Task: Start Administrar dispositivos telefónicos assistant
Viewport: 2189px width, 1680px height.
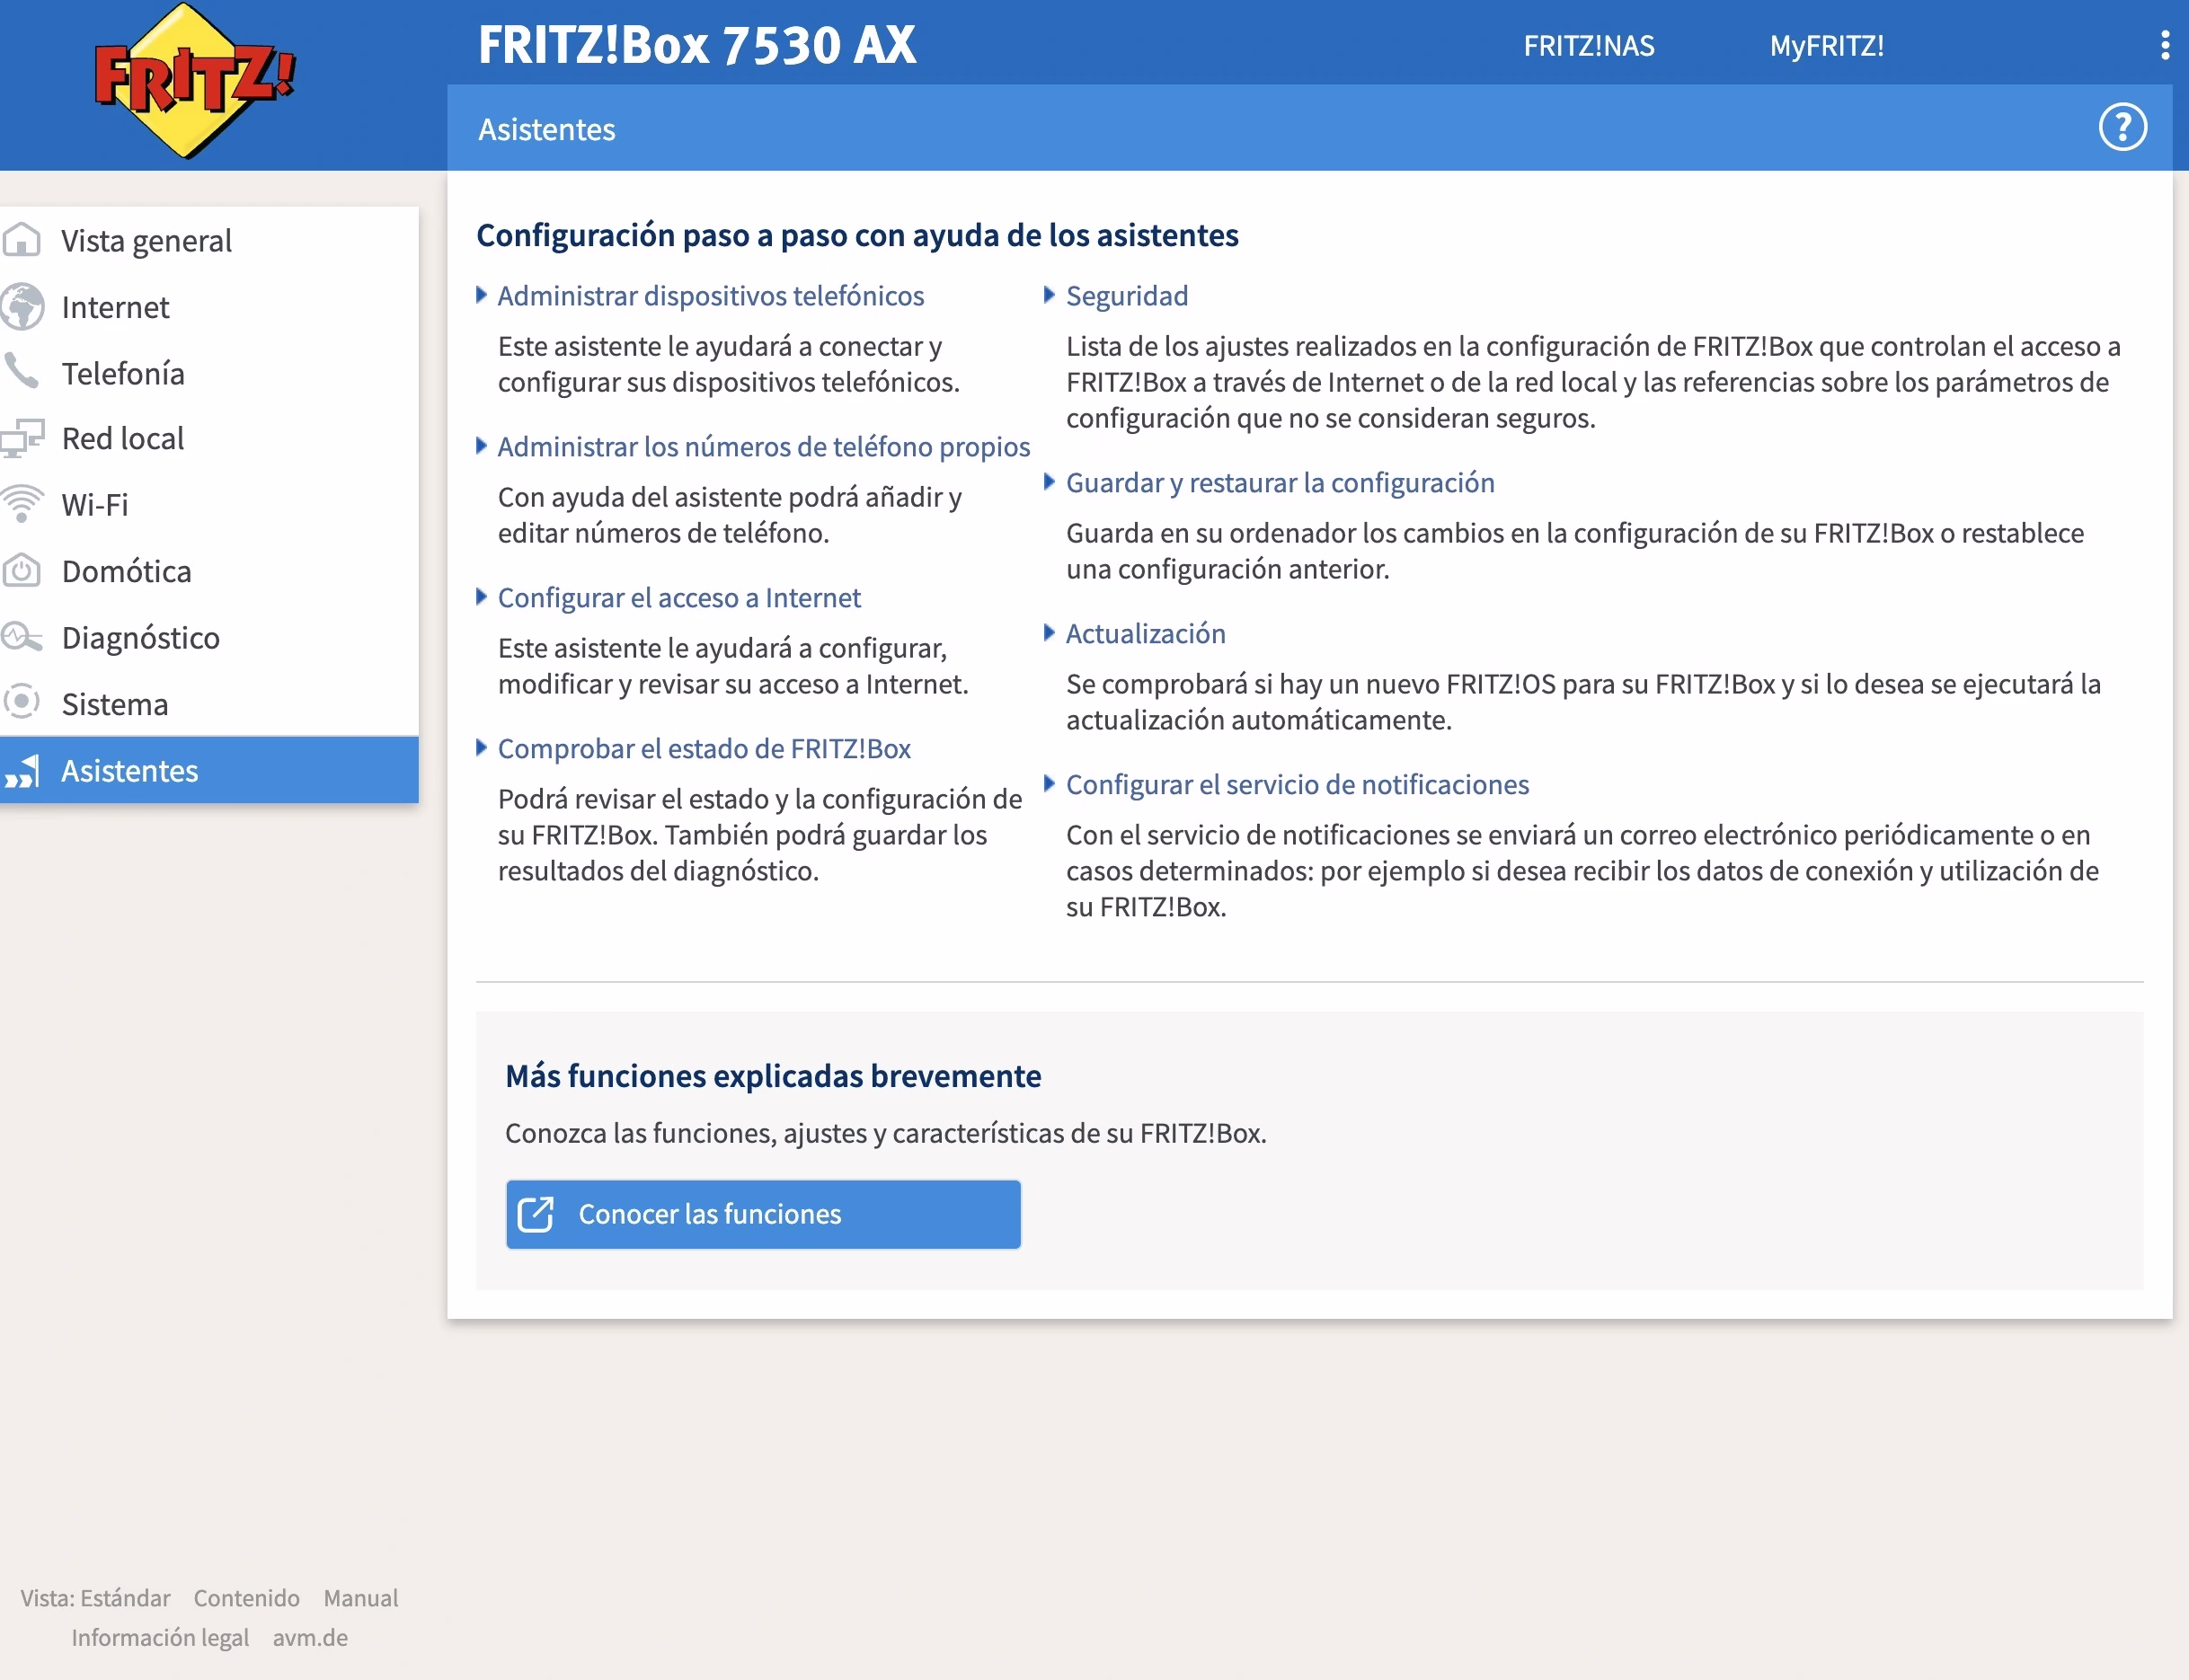Action: pos(710,296)
